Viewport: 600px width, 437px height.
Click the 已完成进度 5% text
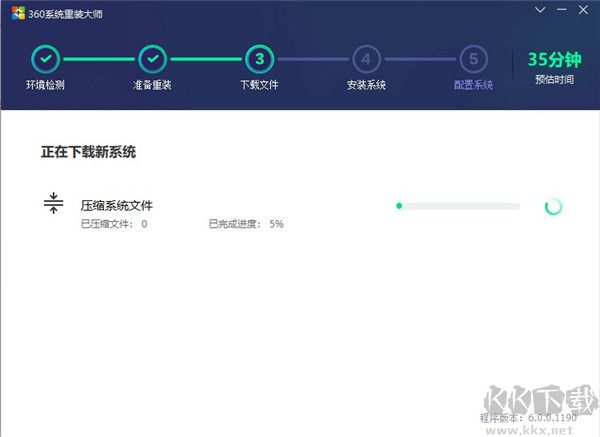246,224
